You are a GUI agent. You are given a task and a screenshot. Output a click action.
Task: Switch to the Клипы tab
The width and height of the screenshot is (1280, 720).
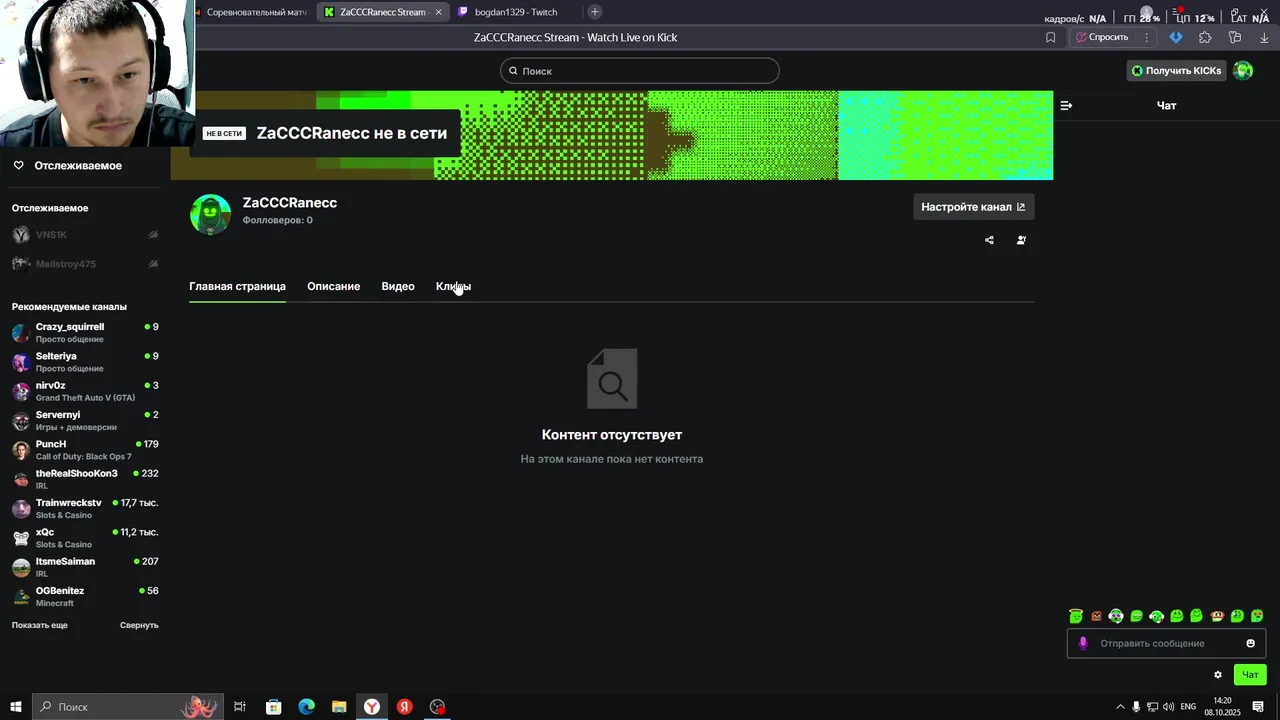453,286
